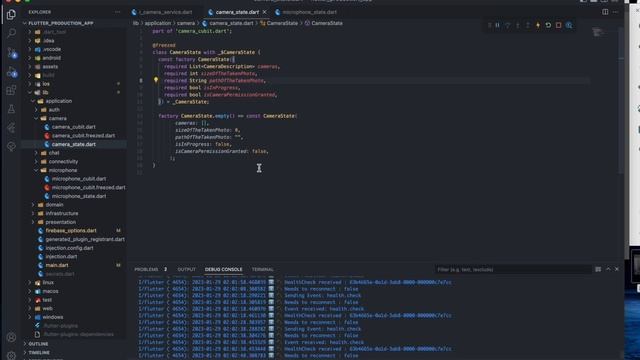Switch to the TERMINAL tab
Screen dimensions: 640x360
click(262, 269)
